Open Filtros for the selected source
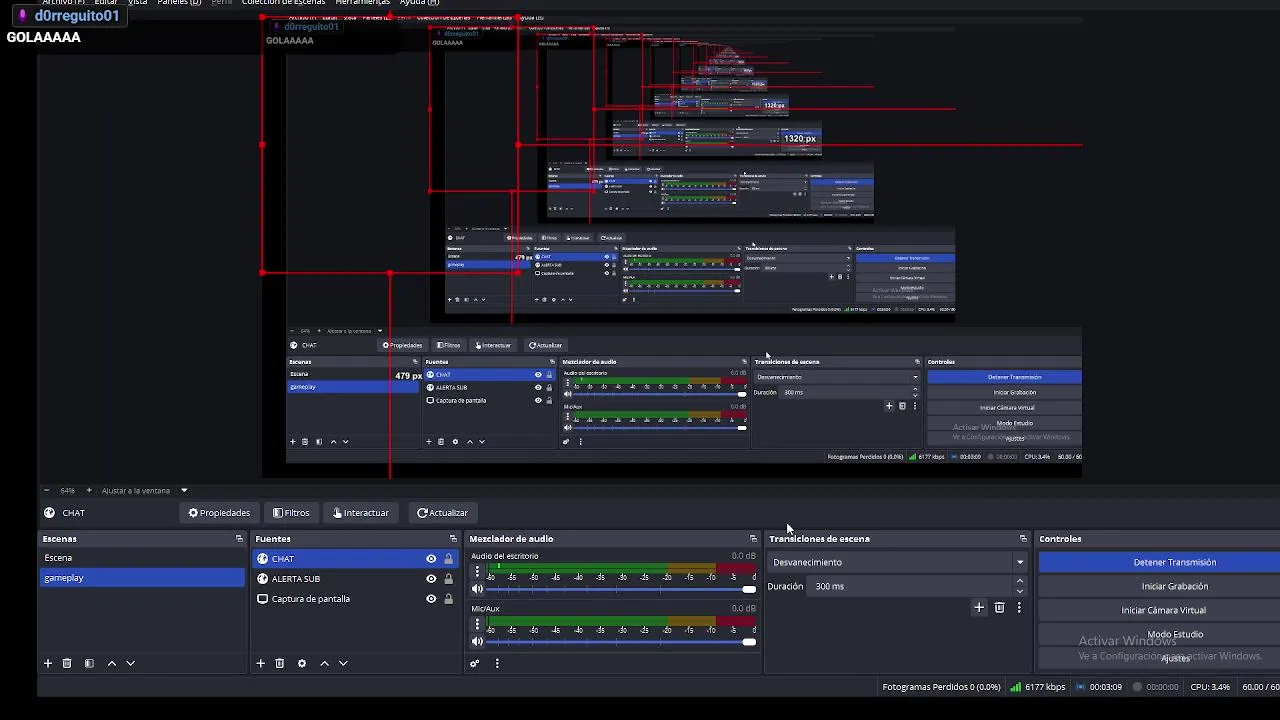This screenshot has height=720, width=1280. [291, 513]
